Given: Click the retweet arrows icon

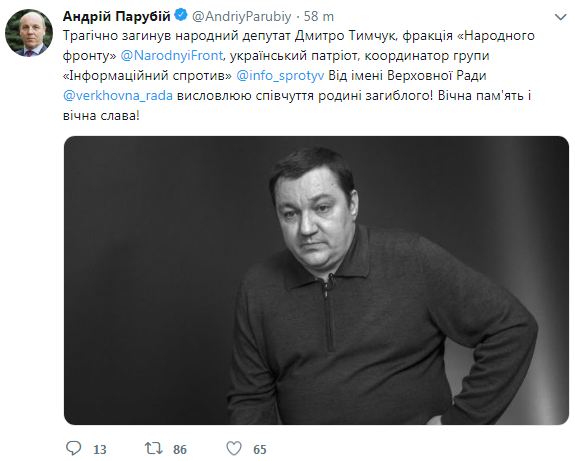Looking at the screenshot, I should (x=153, y=448).
